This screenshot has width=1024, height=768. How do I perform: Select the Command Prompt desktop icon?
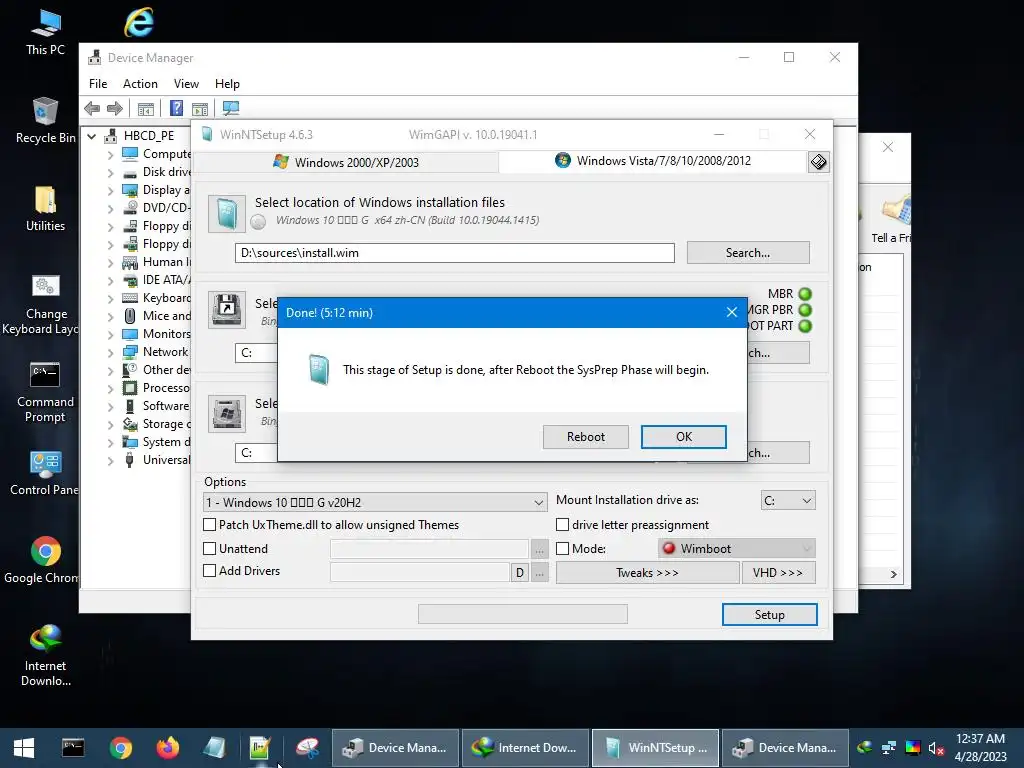(45, 392)
